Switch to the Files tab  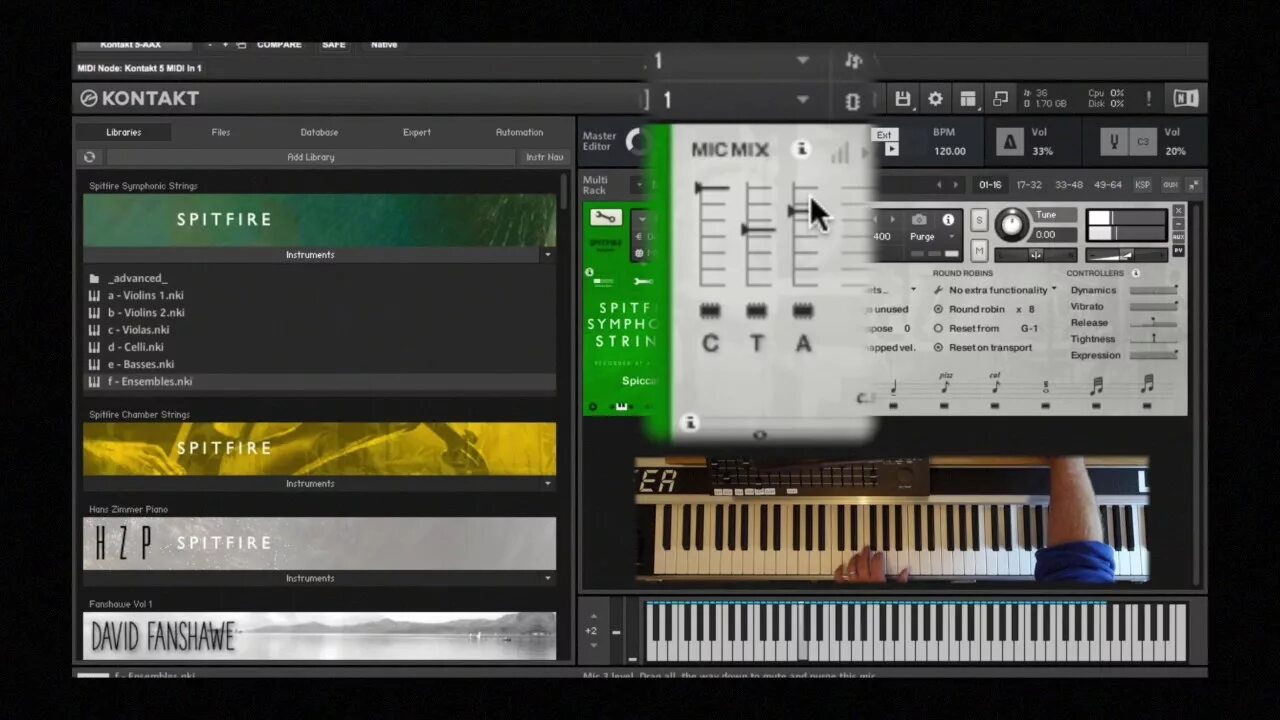(221, 132)
